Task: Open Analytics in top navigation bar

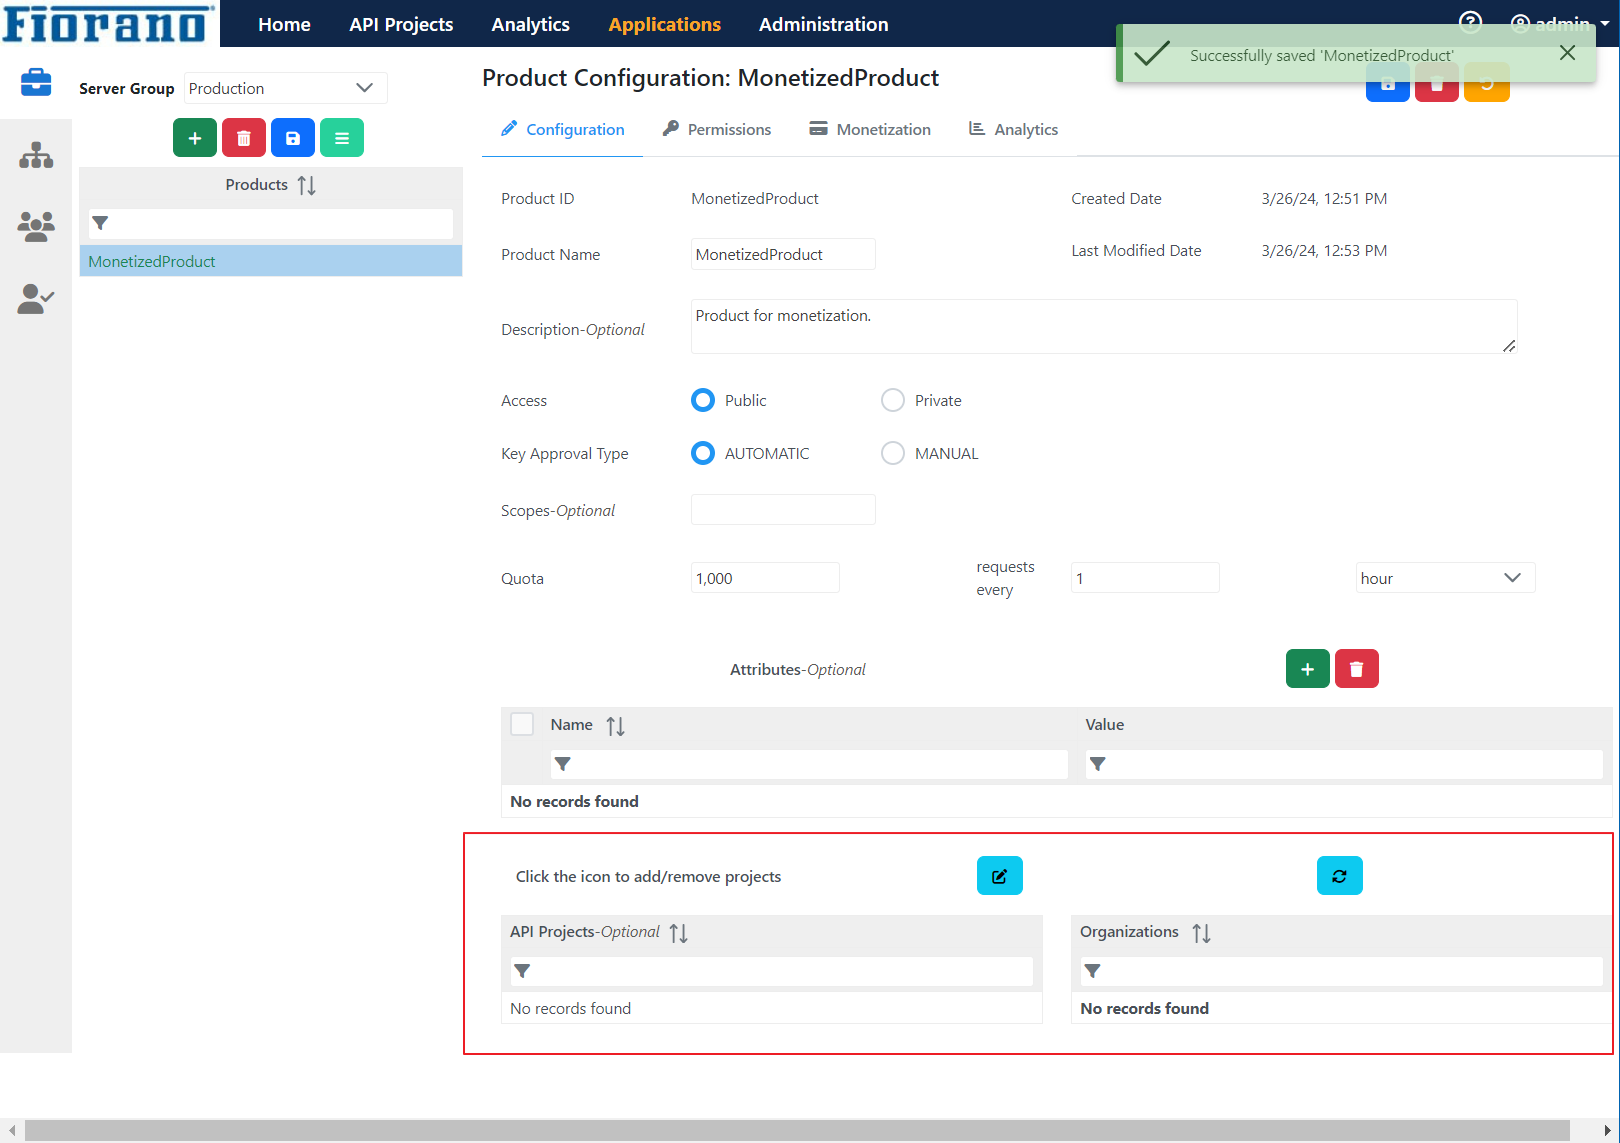Action: 531,24
